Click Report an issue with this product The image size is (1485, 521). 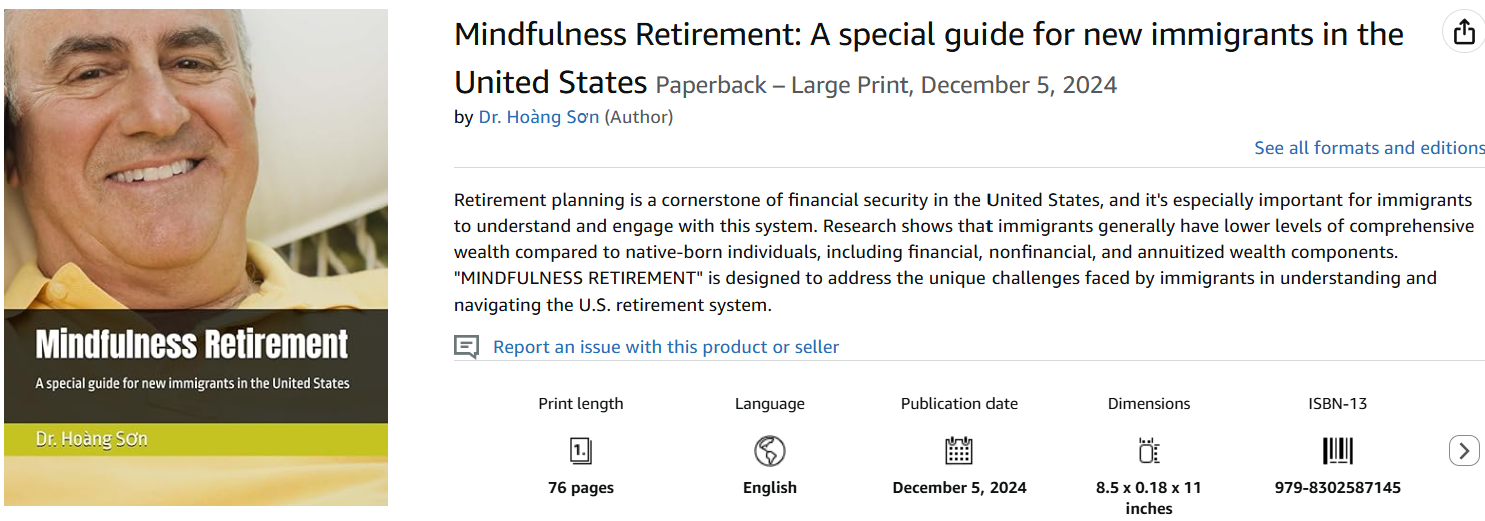tap(666, 347)
